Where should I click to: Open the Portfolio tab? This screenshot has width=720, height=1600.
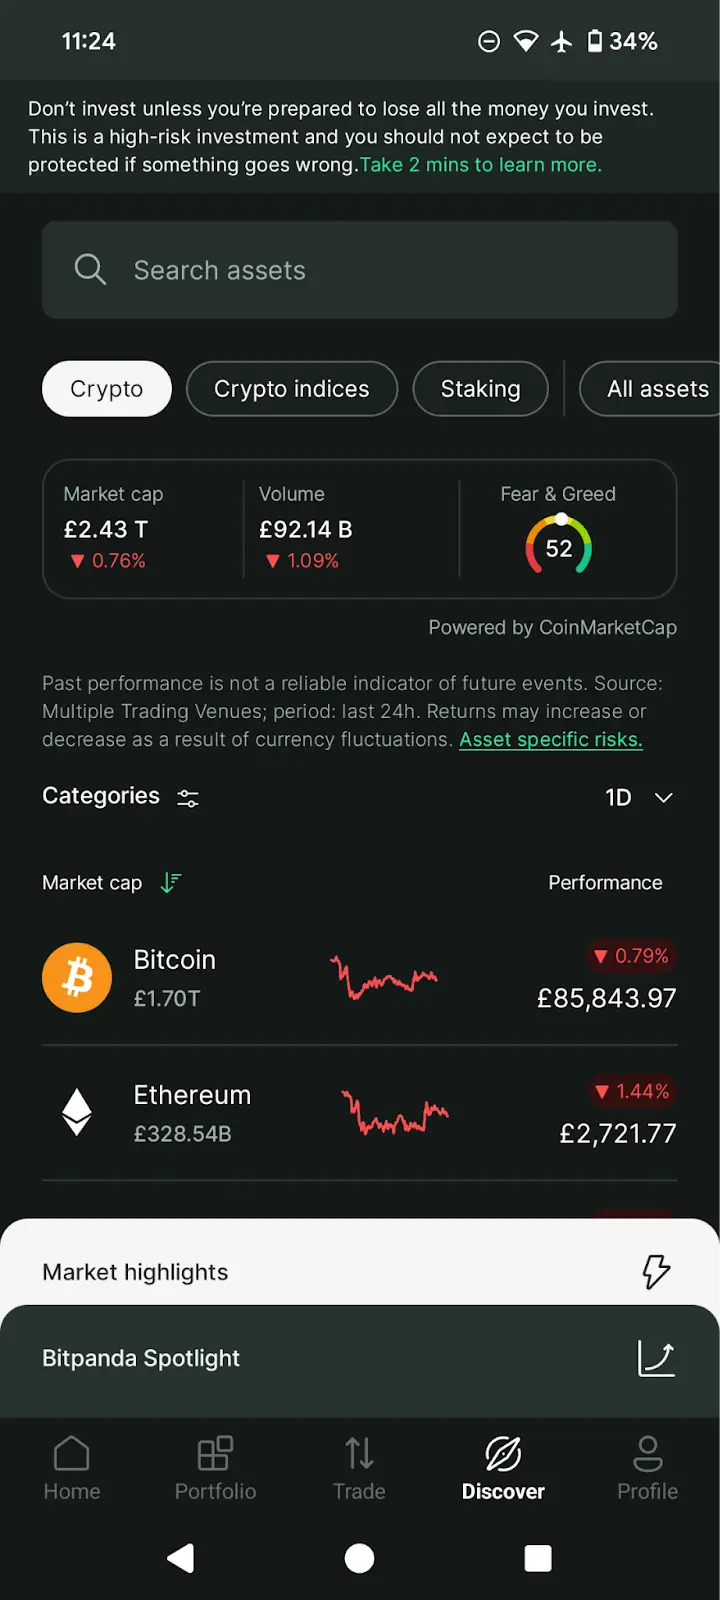point(215,1468)
